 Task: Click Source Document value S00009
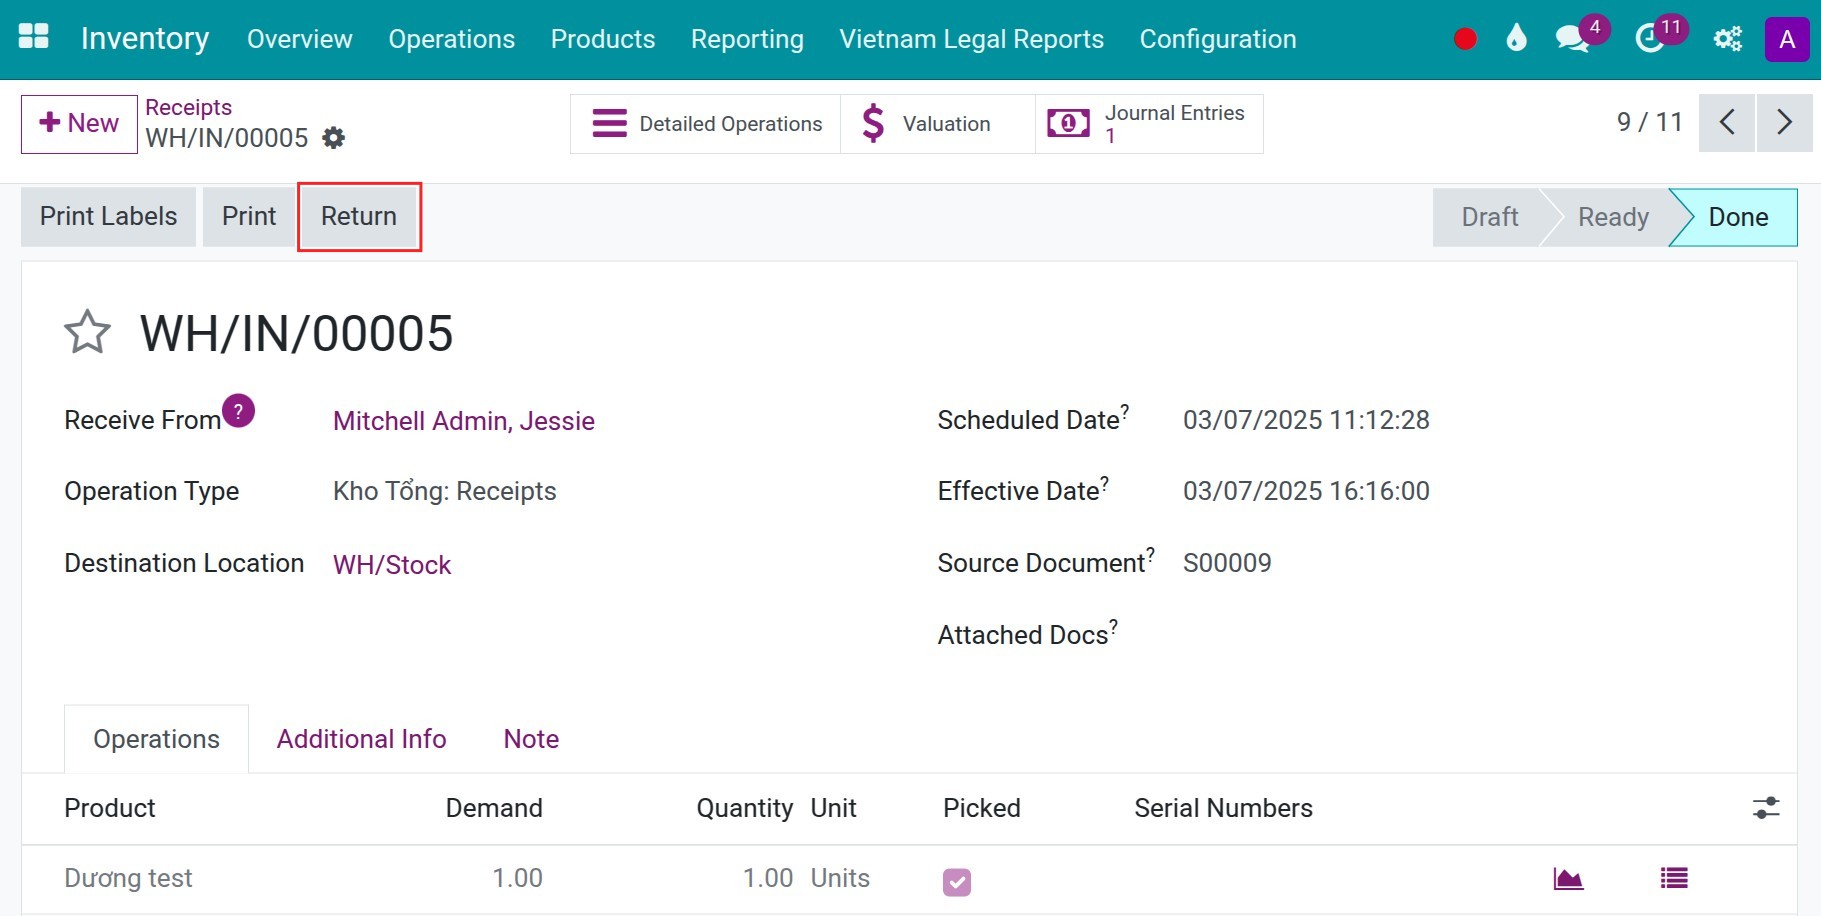(1227, 563)
